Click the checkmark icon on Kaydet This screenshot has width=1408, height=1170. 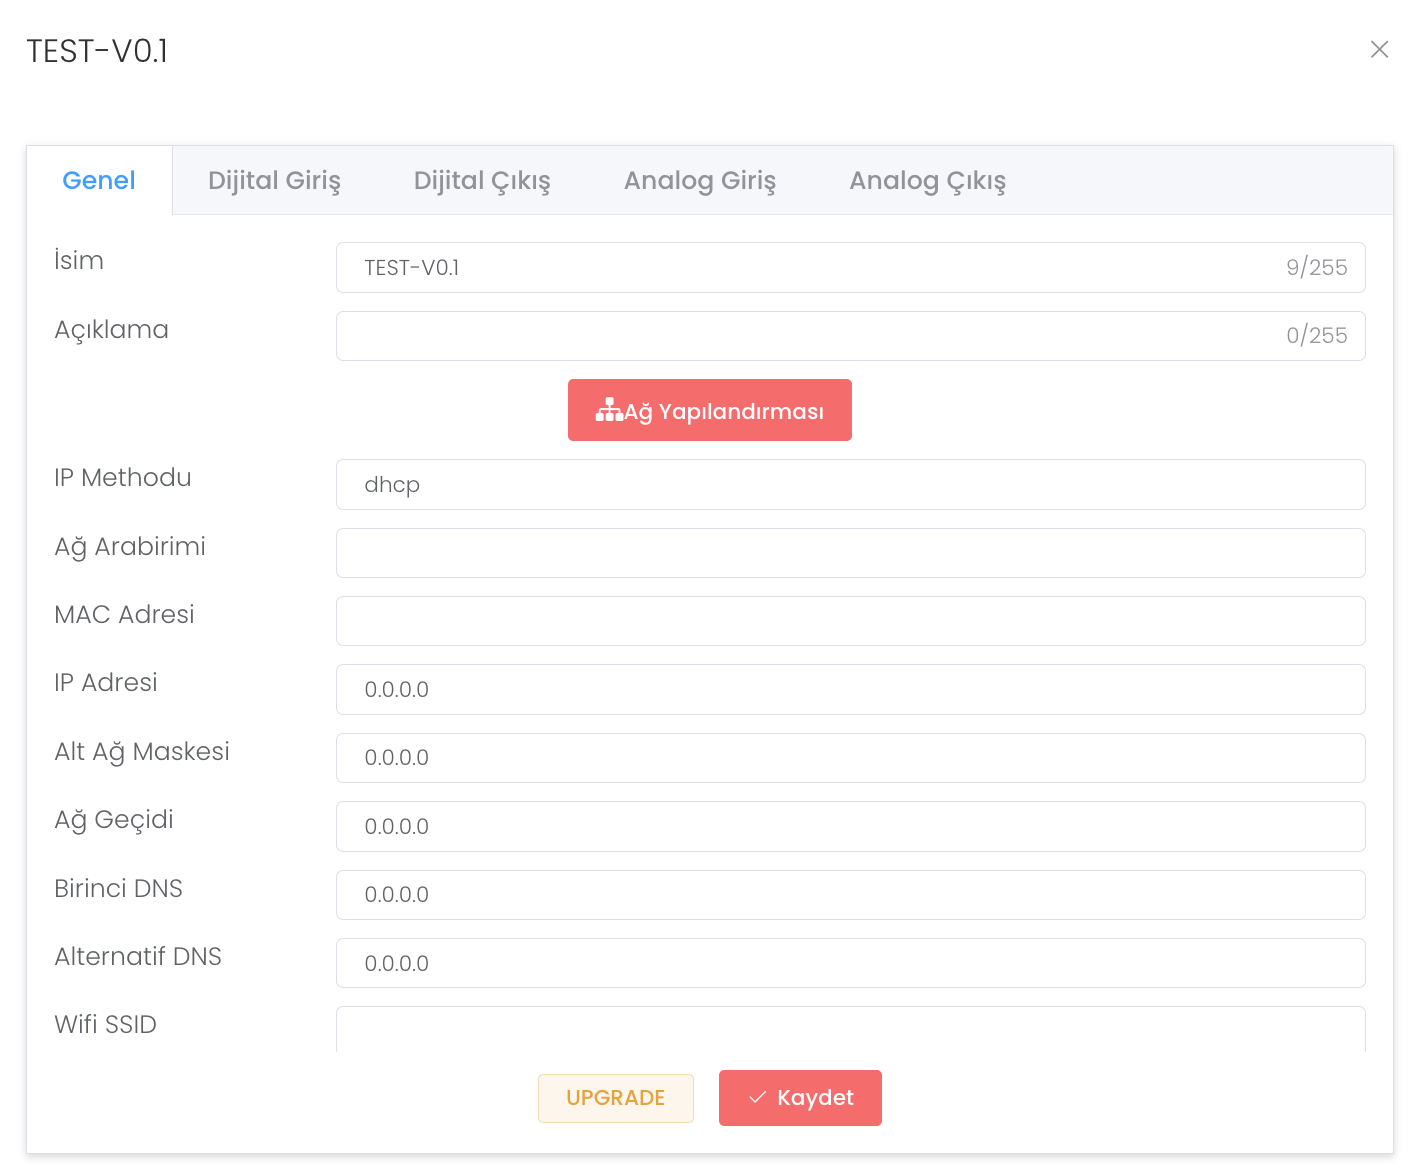758,1097
